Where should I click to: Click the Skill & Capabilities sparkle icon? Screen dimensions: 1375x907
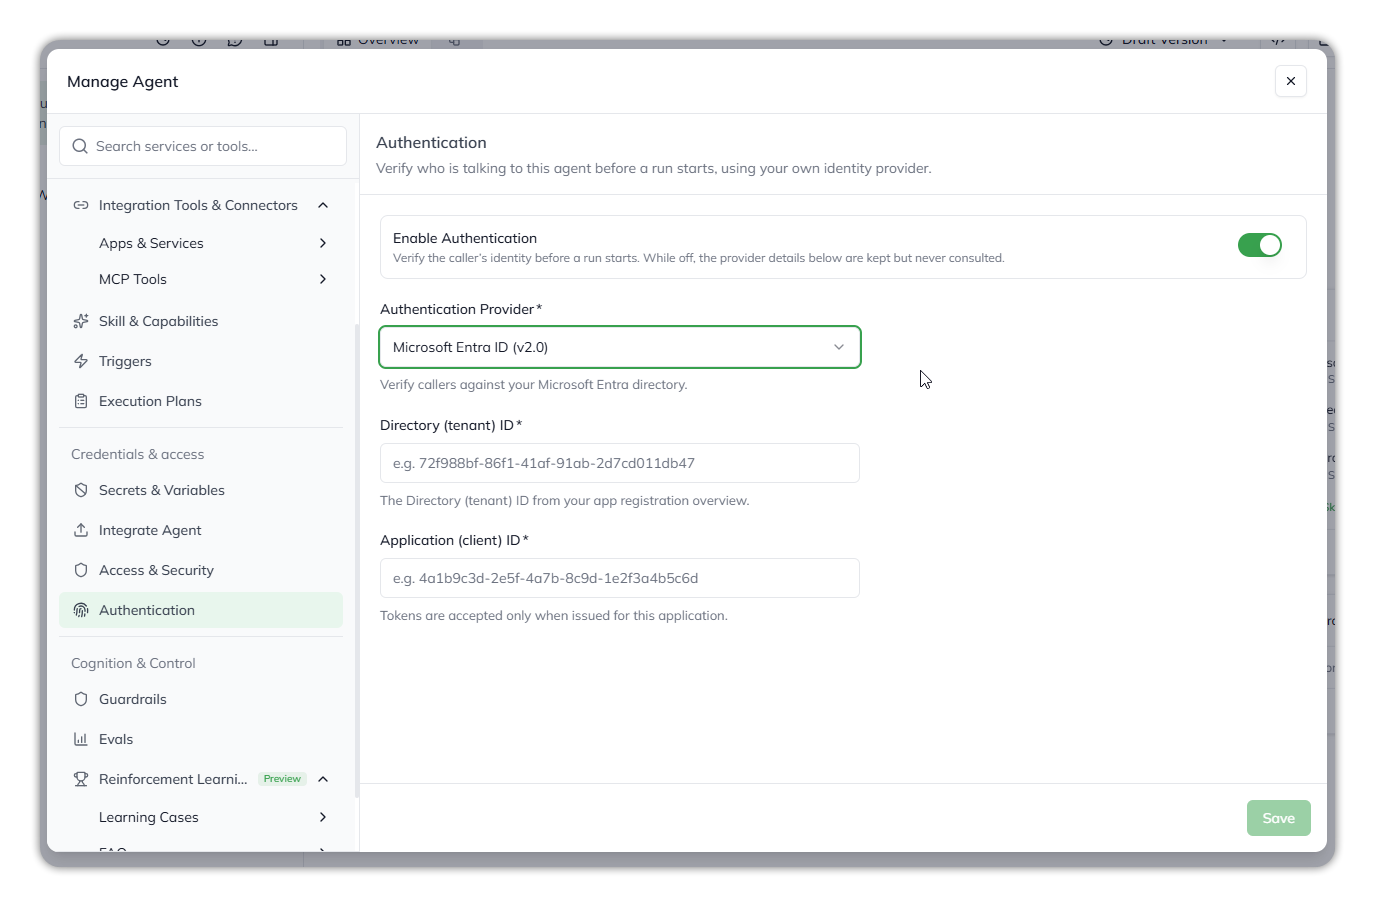pos(81,321)
